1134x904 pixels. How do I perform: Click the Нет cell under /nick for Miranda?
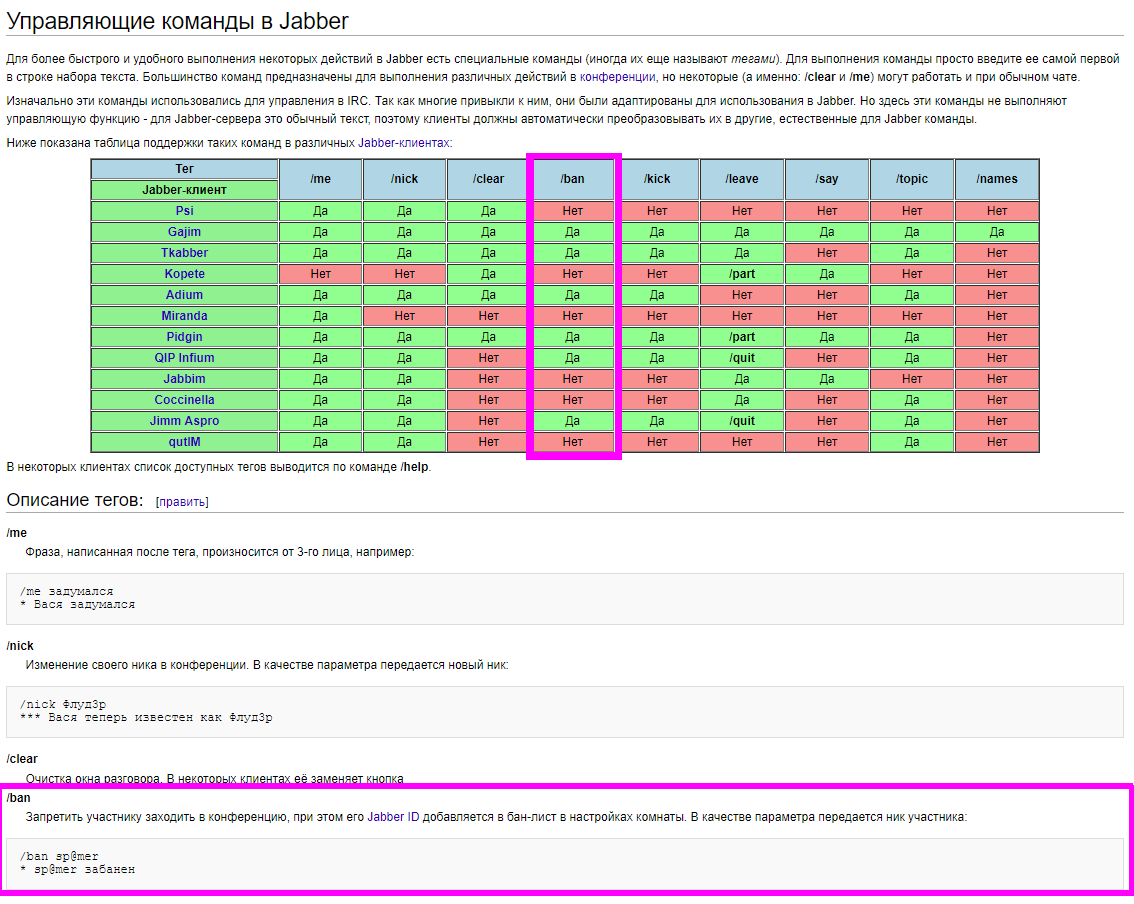click(404, 316)
